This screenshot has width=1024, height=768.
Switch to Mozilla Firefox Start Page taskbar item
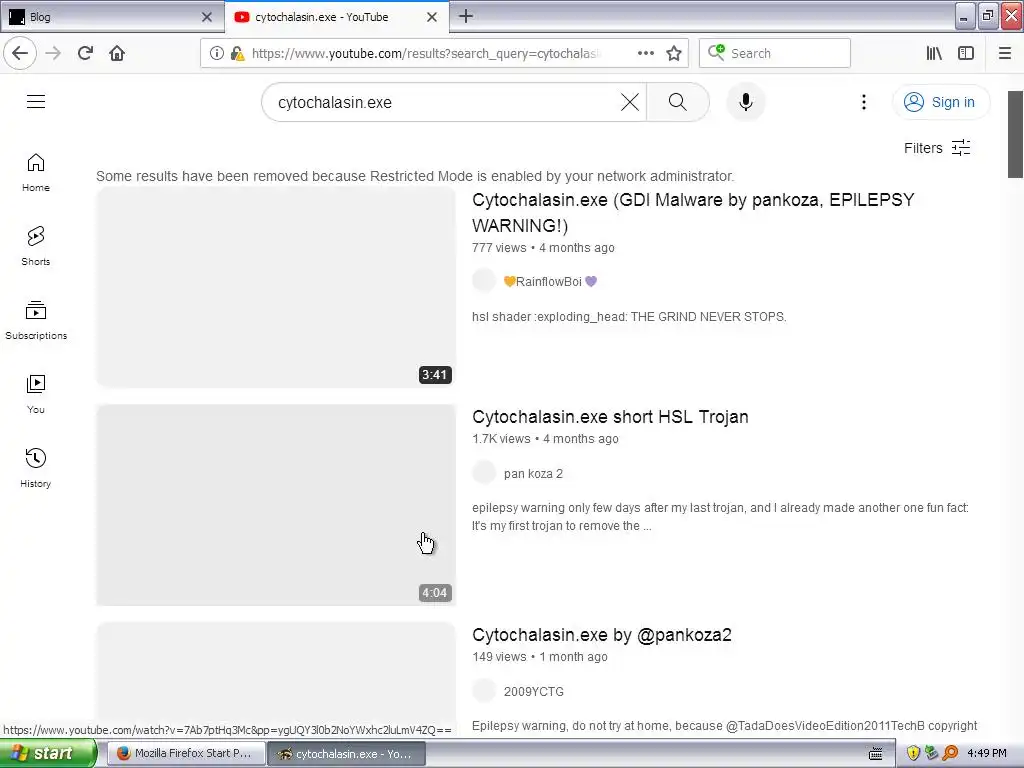(x=186, y=753)
